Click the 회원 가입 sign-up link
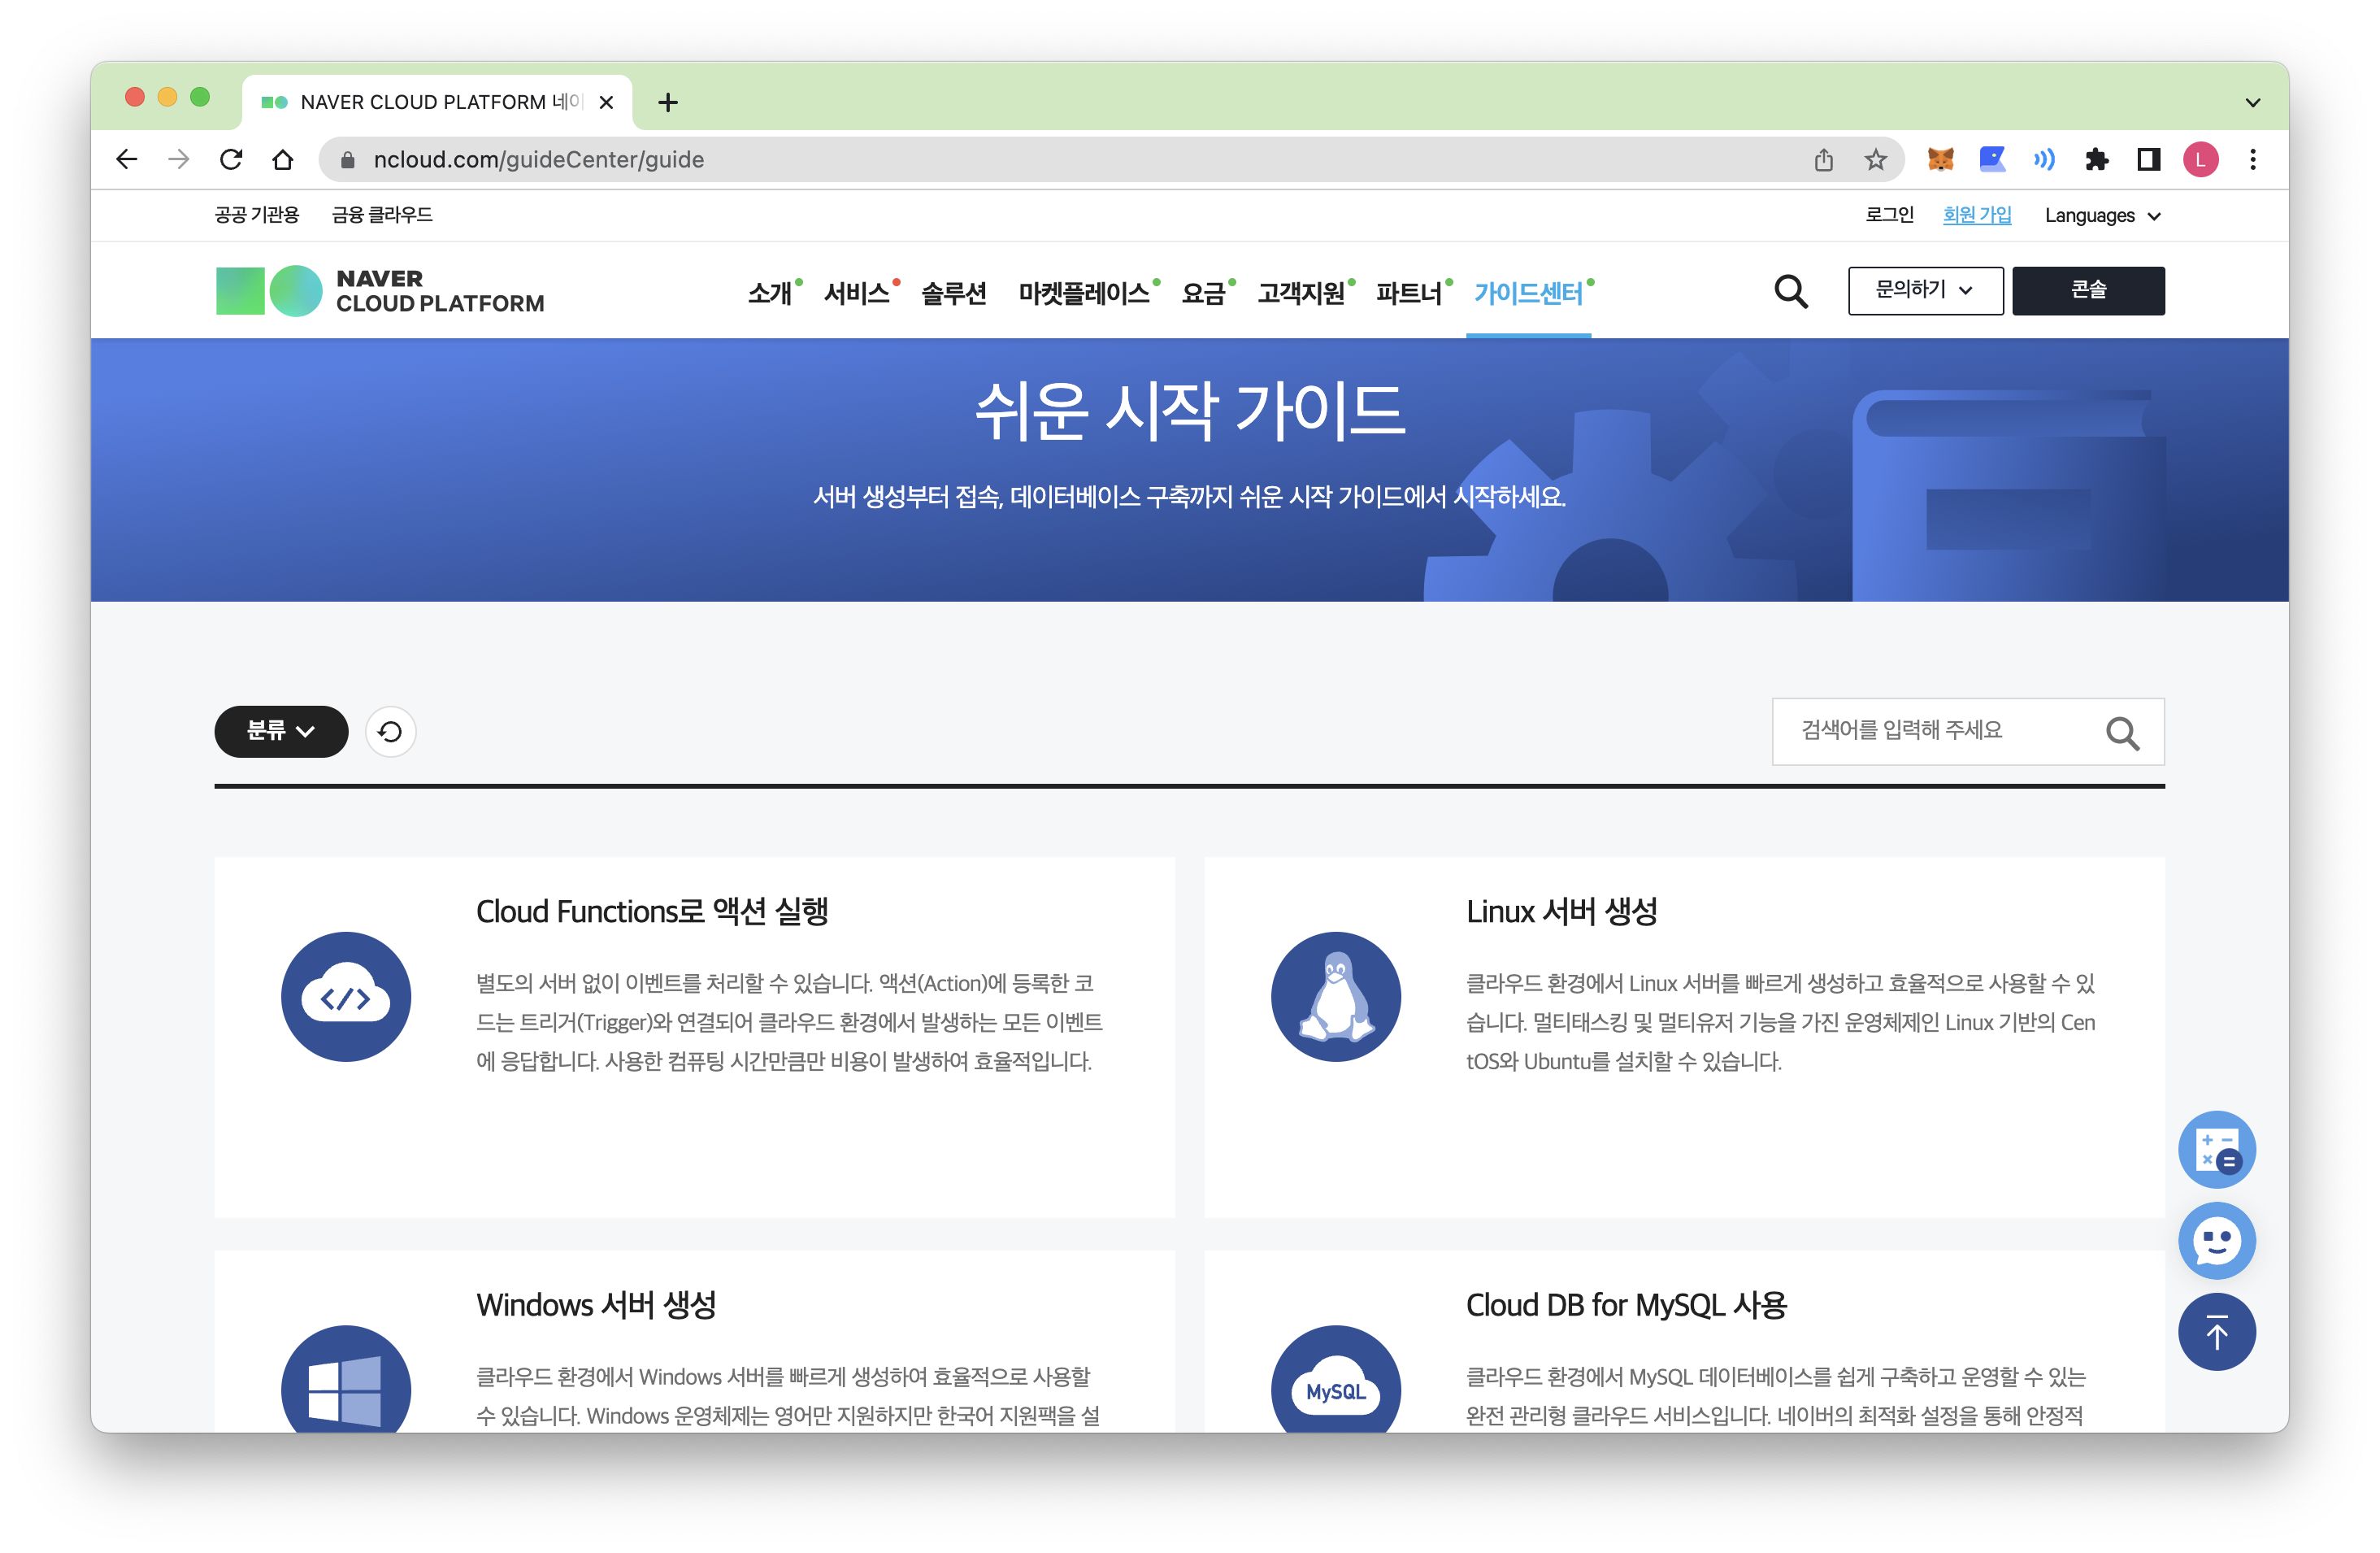 pyautogui.click(x=1976, y=215)
